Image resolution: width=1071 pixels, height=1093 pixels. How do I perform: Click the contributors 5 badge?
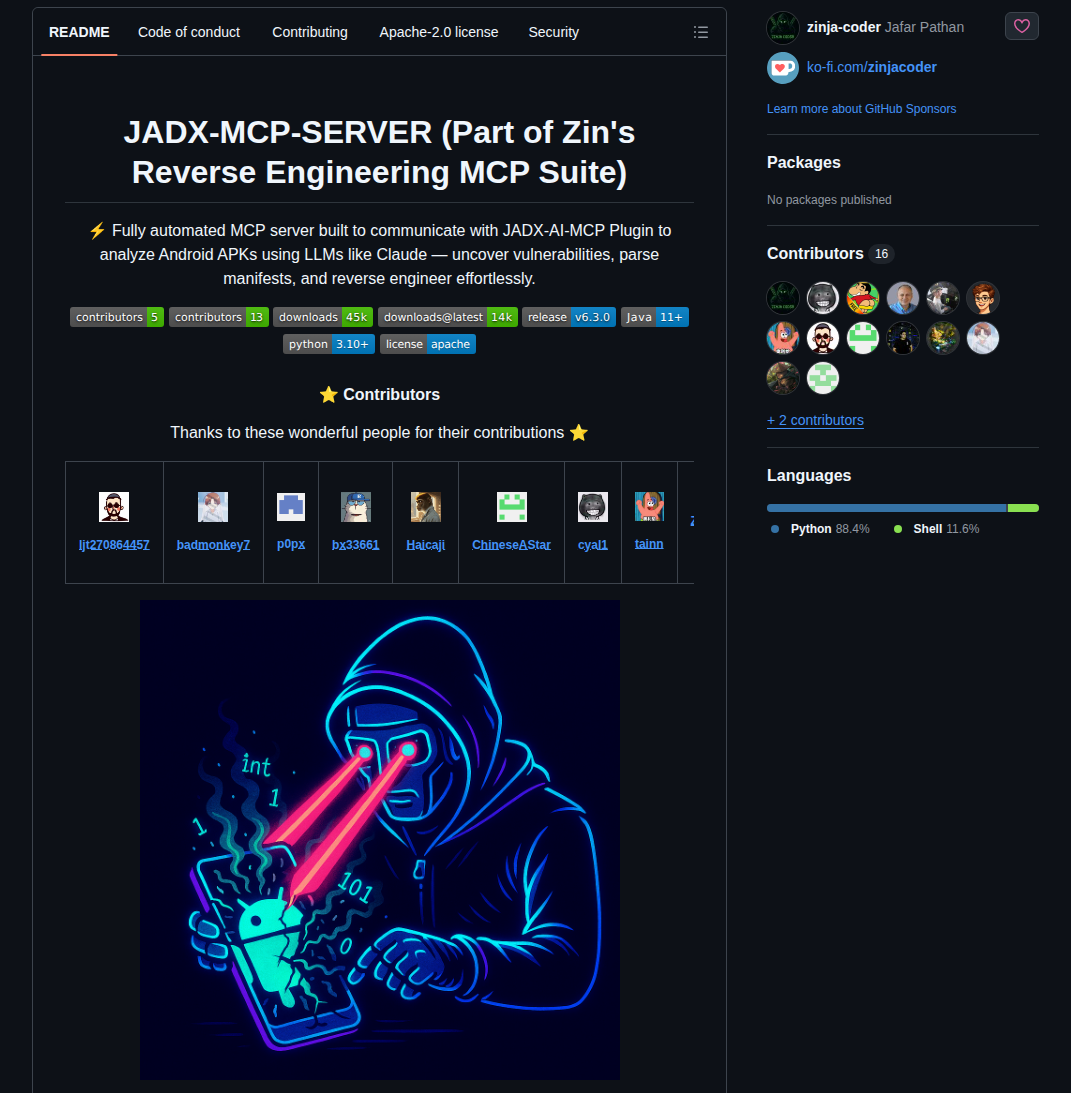[117, 317]
